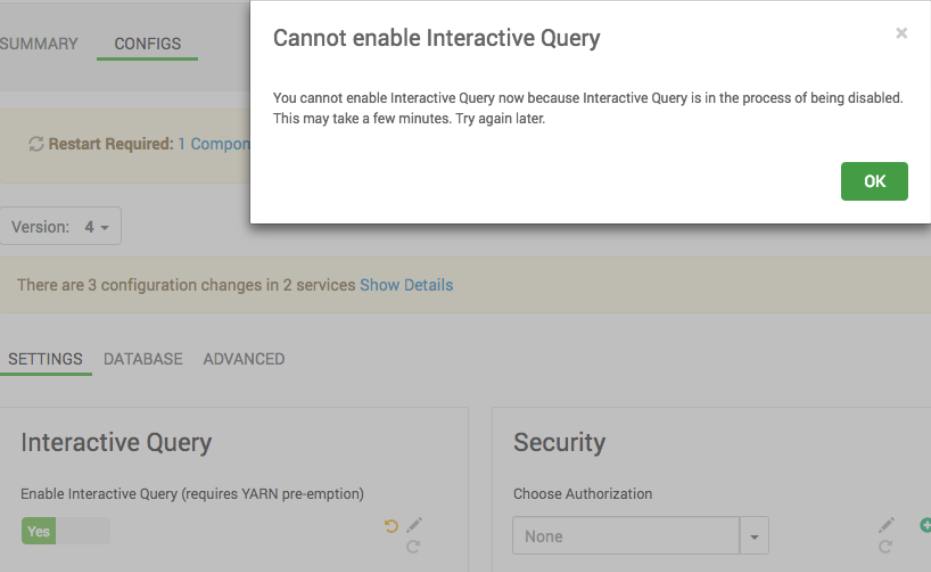Open the 1 Component restart link
The height and width of the screenshot is (572, 931).
(x=214, y=144)
